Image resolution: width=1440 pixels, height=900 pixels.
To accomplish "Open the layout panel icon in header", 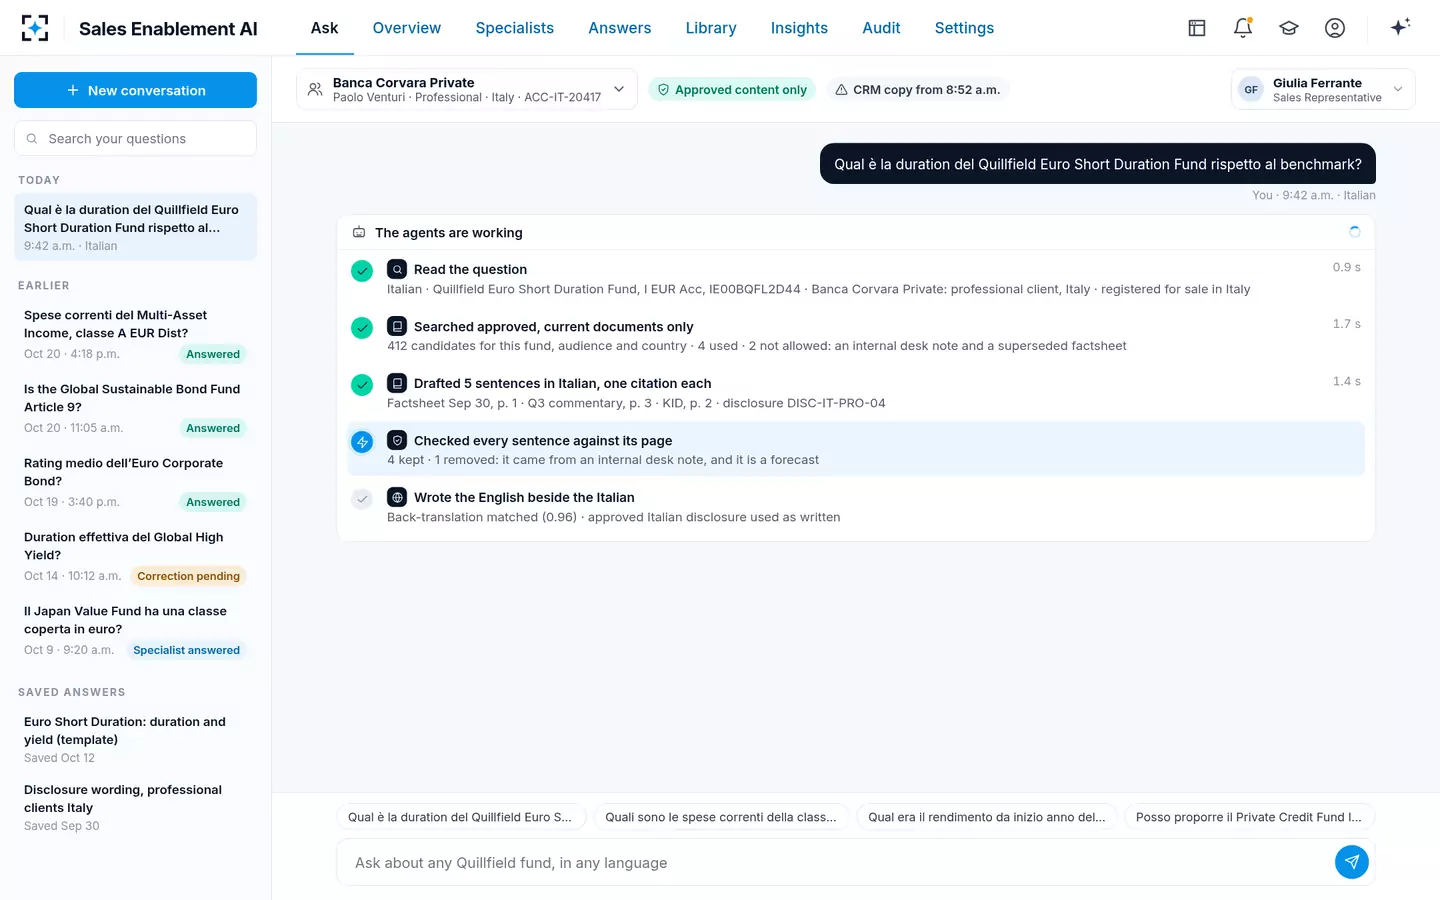I will coord(1197,28).
